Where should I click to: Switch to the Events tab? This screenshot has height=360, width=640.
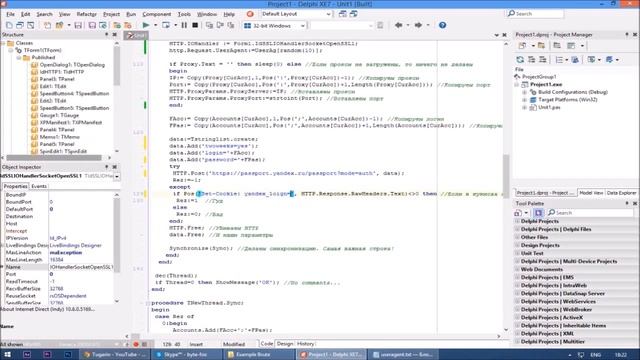pos(39,186)
